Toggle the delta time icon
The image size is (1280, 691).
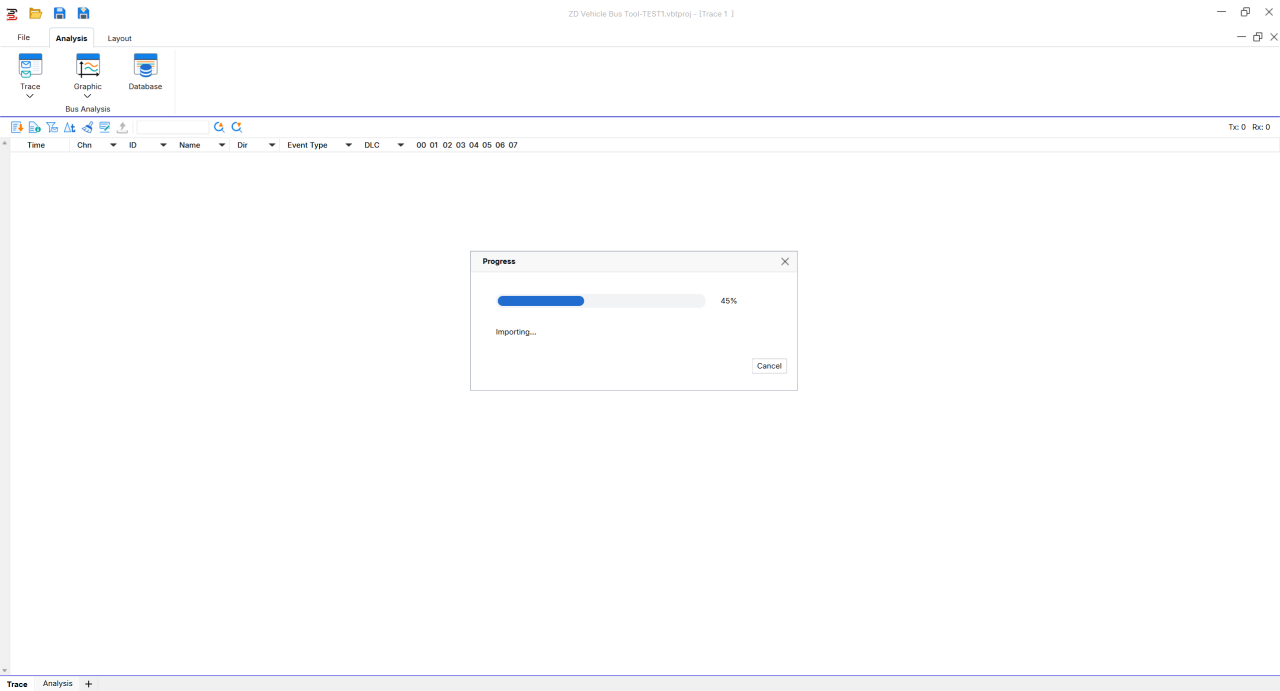pyautogui.click(x=69, y=127)
